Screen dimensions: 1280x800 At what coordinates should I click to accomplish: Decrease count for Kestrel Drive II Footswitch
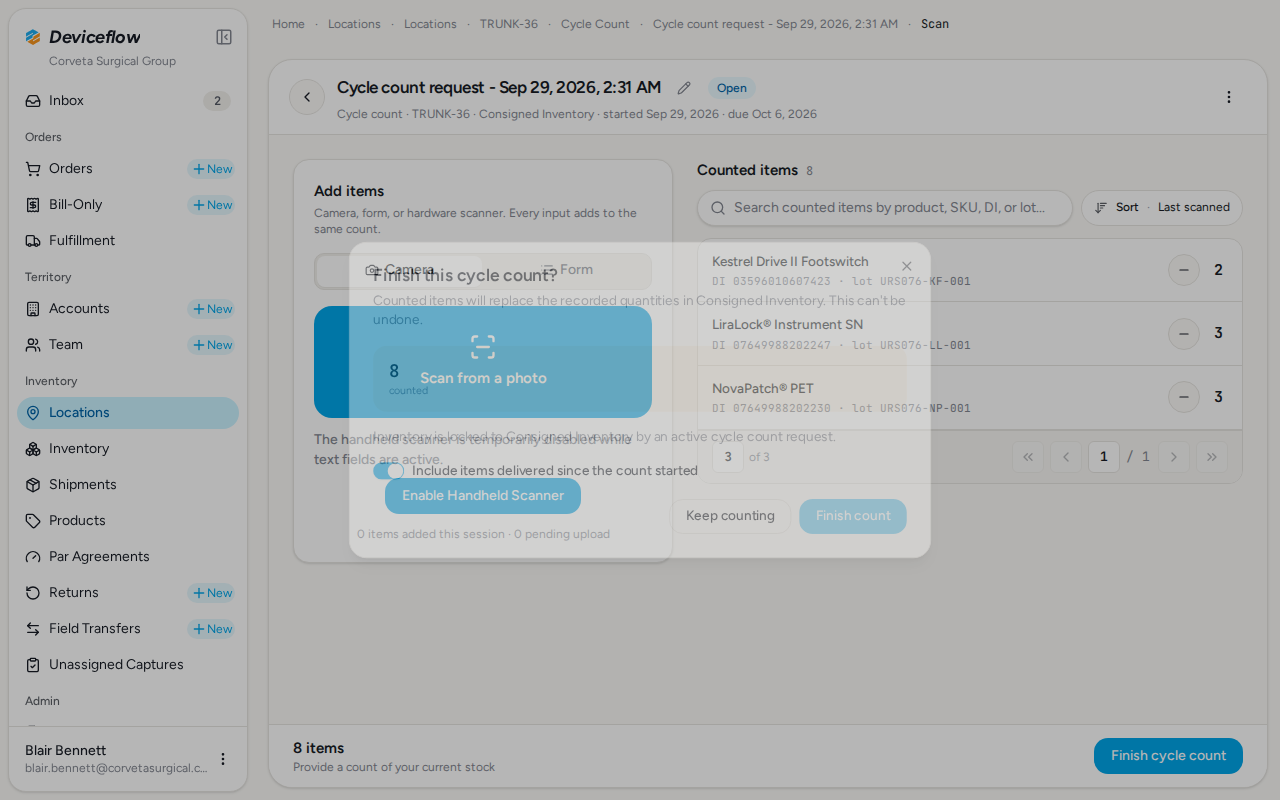[x=1184, y=270]
